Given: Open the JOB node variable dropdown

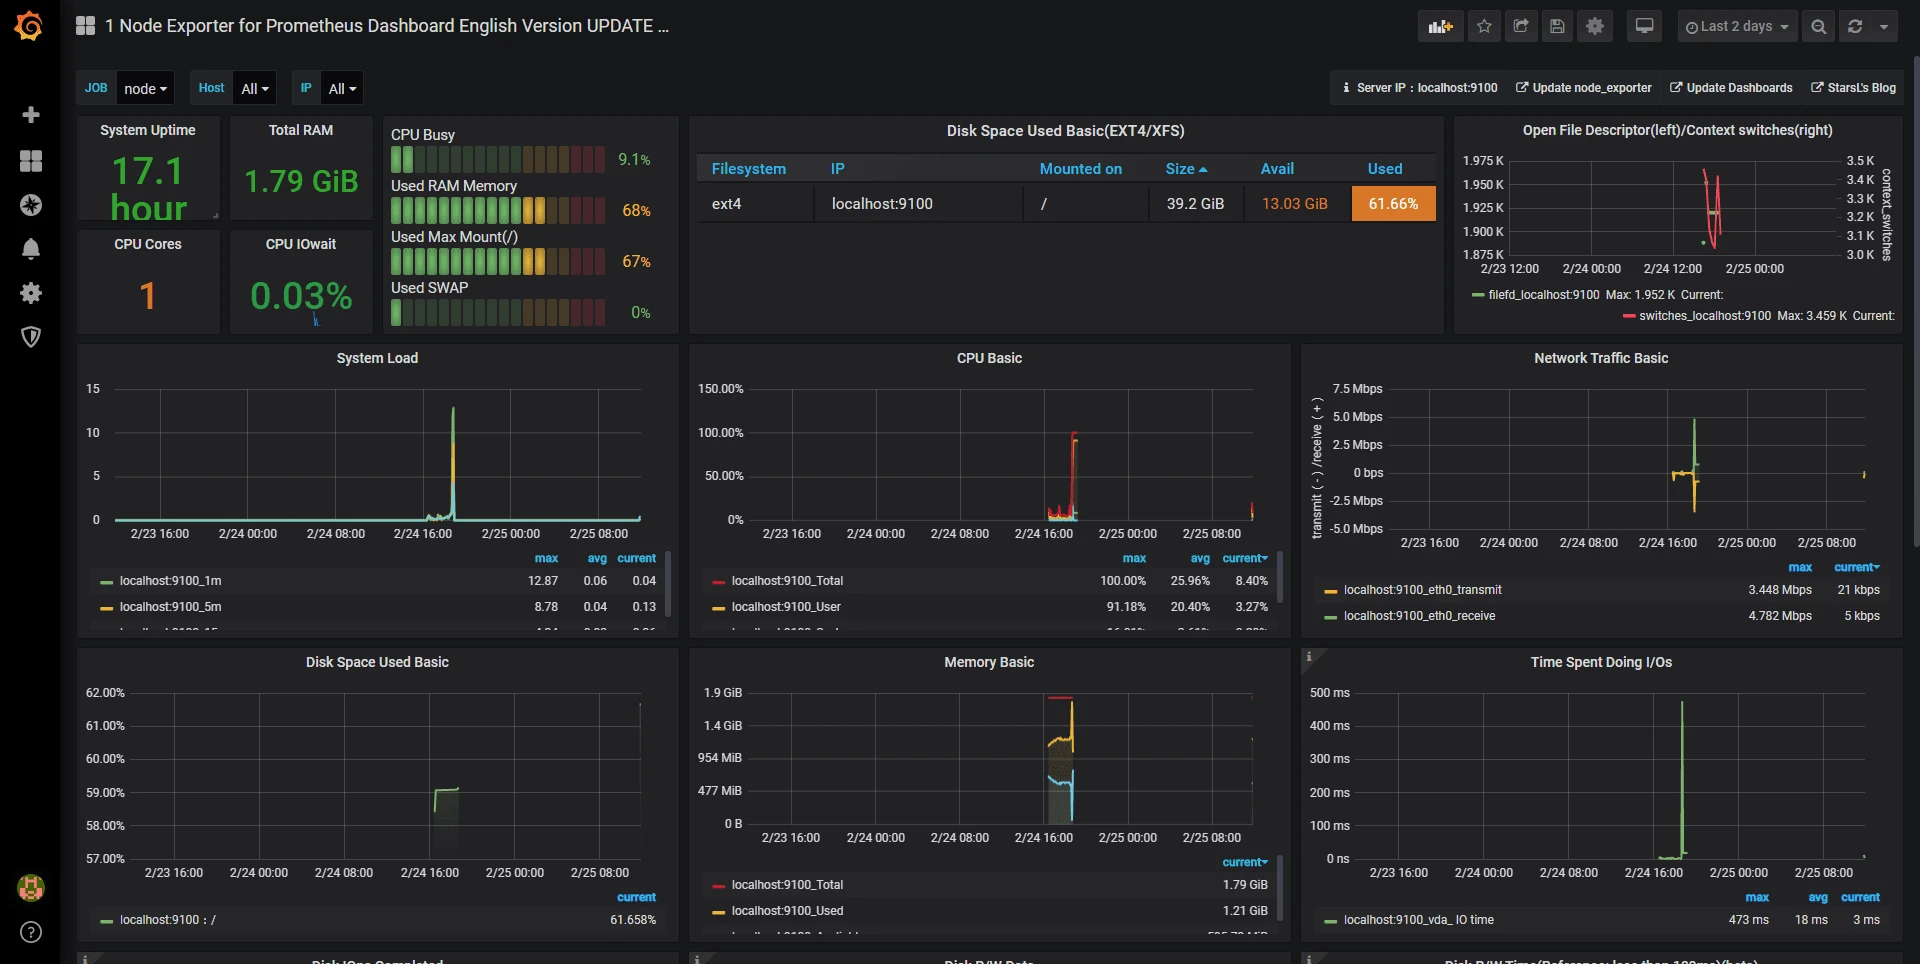Looking at the screenshot, I should (x=145, y=89).
